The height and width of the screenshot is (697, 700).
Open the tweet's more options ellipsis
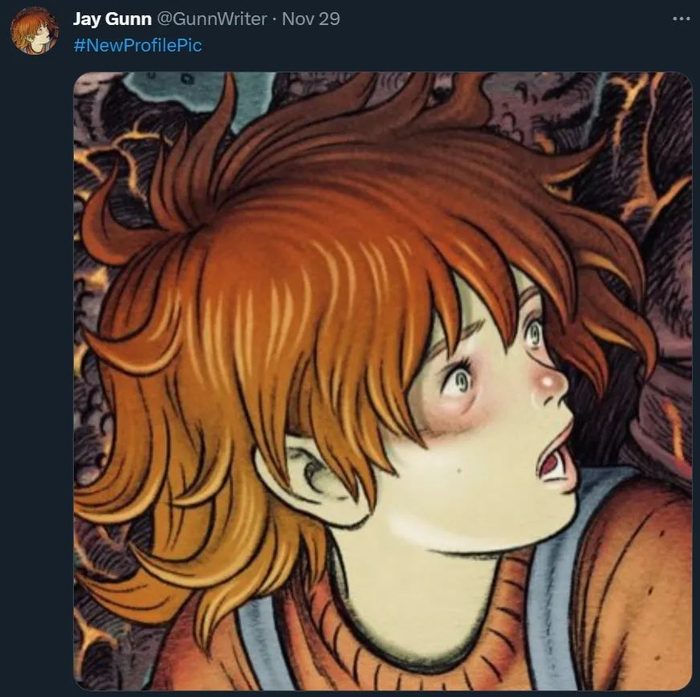tap(680, 19)
